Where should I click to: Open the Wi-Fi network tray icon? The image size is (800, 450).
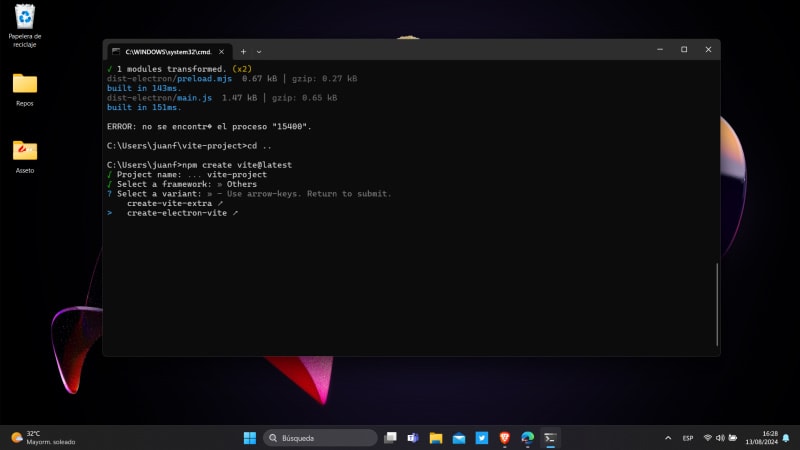pyautogui.click(x=708, y=438)
